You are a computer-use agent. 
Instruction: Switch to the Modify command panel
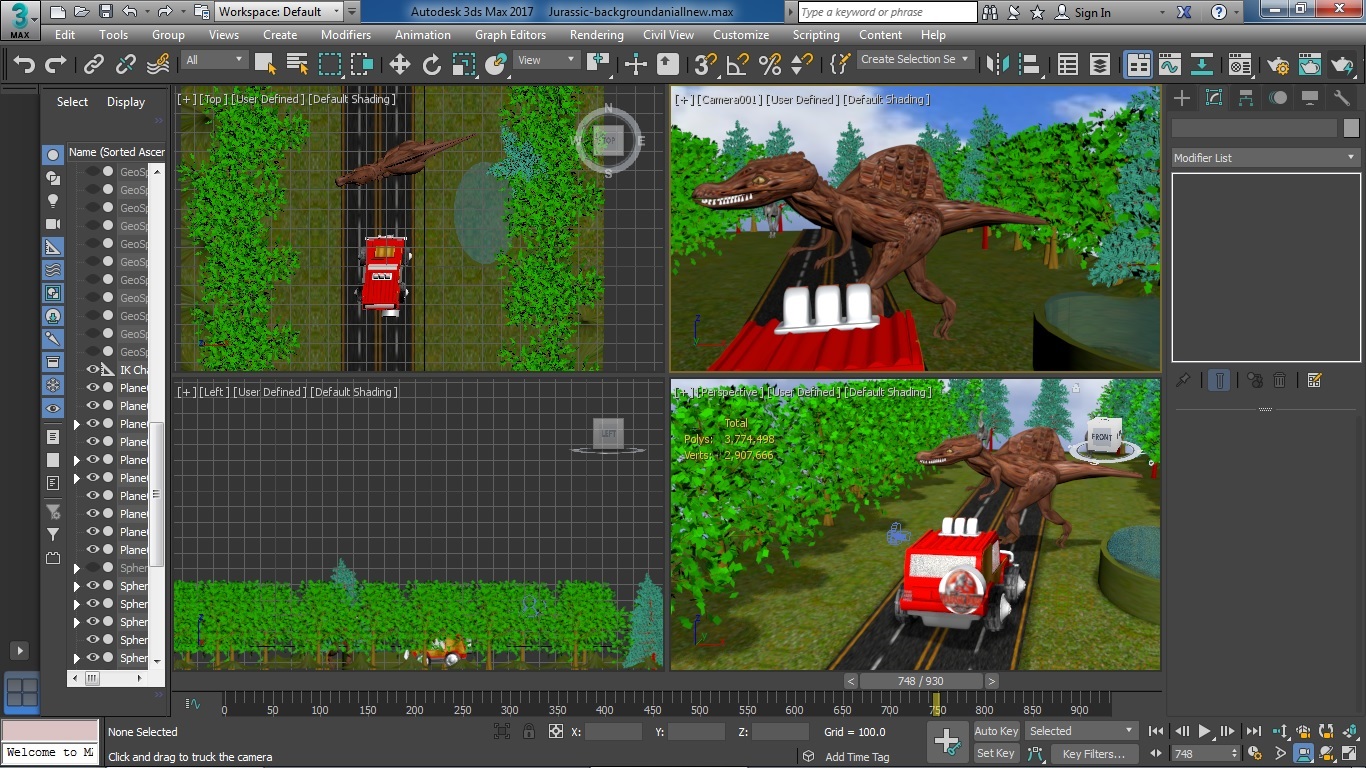tap(1214, 98)
